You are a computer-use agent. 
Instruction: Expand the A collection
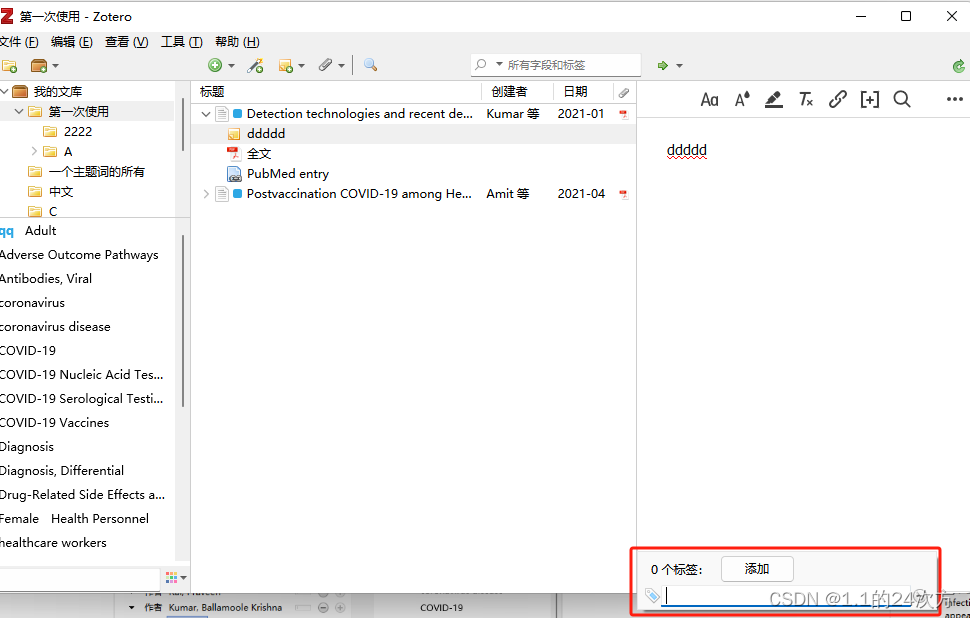[34, 151]
